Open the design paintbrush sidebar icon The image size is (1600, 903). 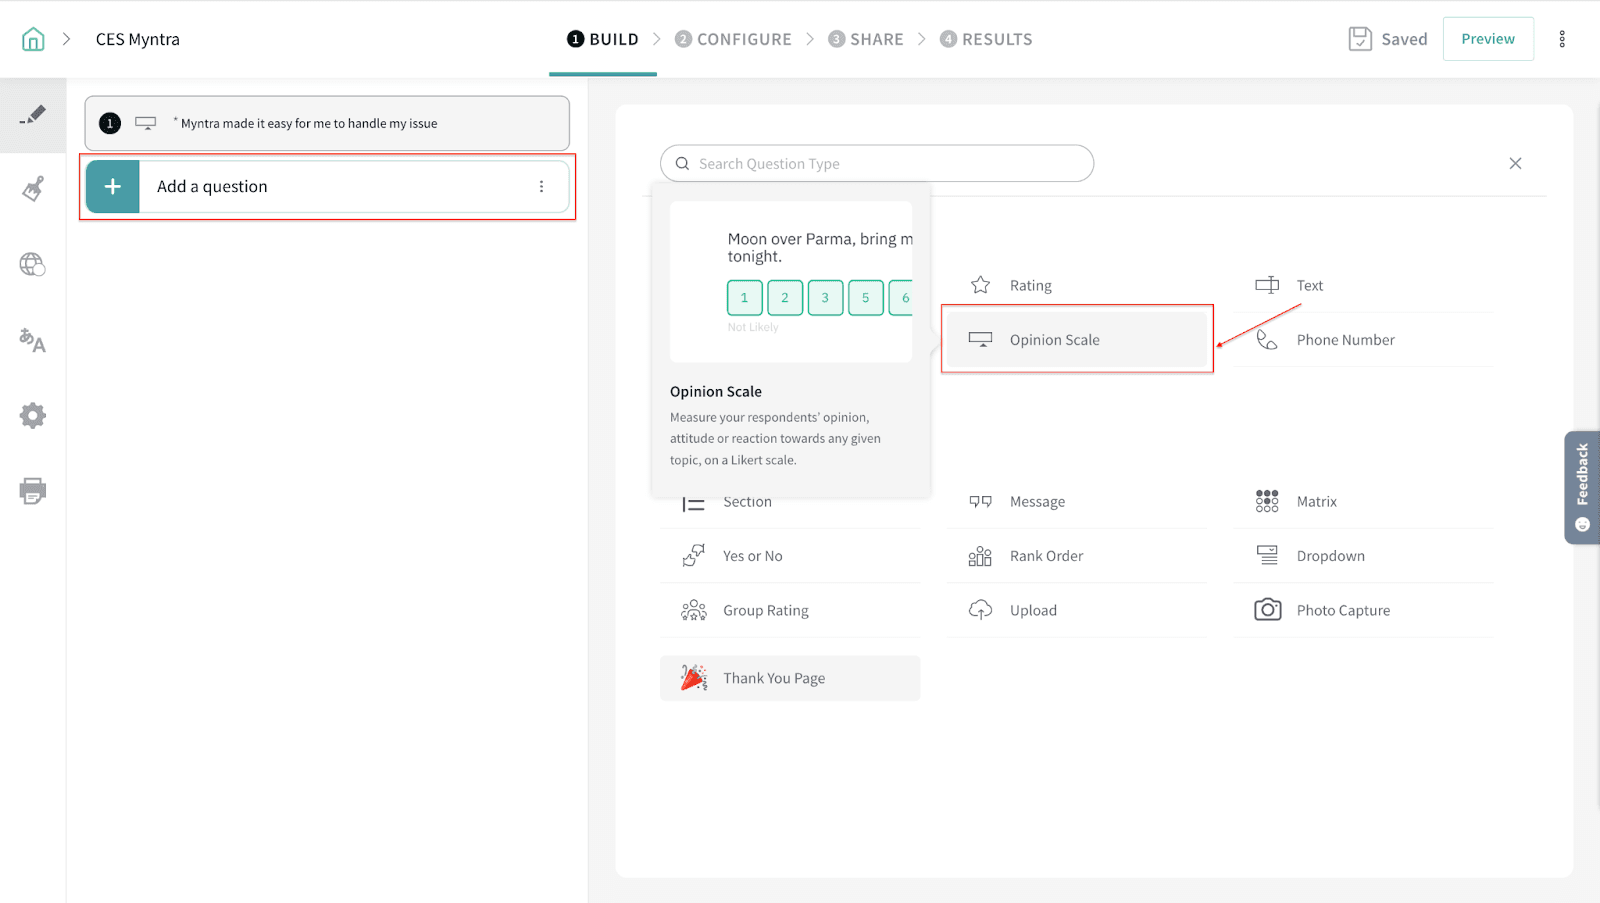coord(33,189)
